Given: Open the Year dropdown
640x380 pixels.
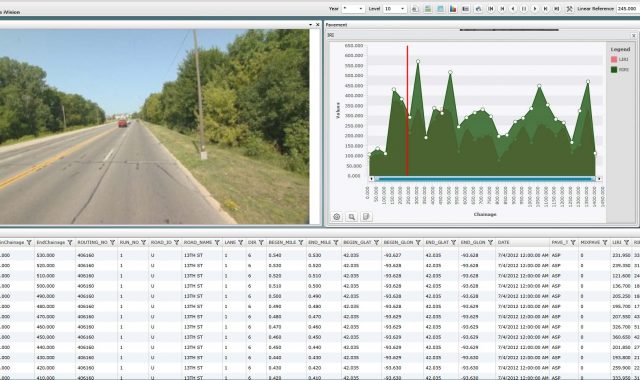Looking at the screenshot, I should (x=353, y=9).
